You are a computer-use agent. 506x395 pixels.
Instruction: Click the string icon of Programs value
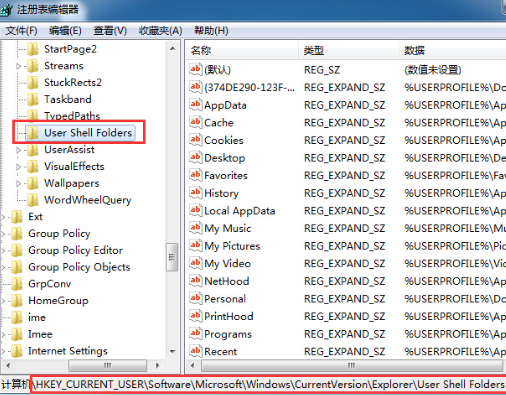(196, 334)
